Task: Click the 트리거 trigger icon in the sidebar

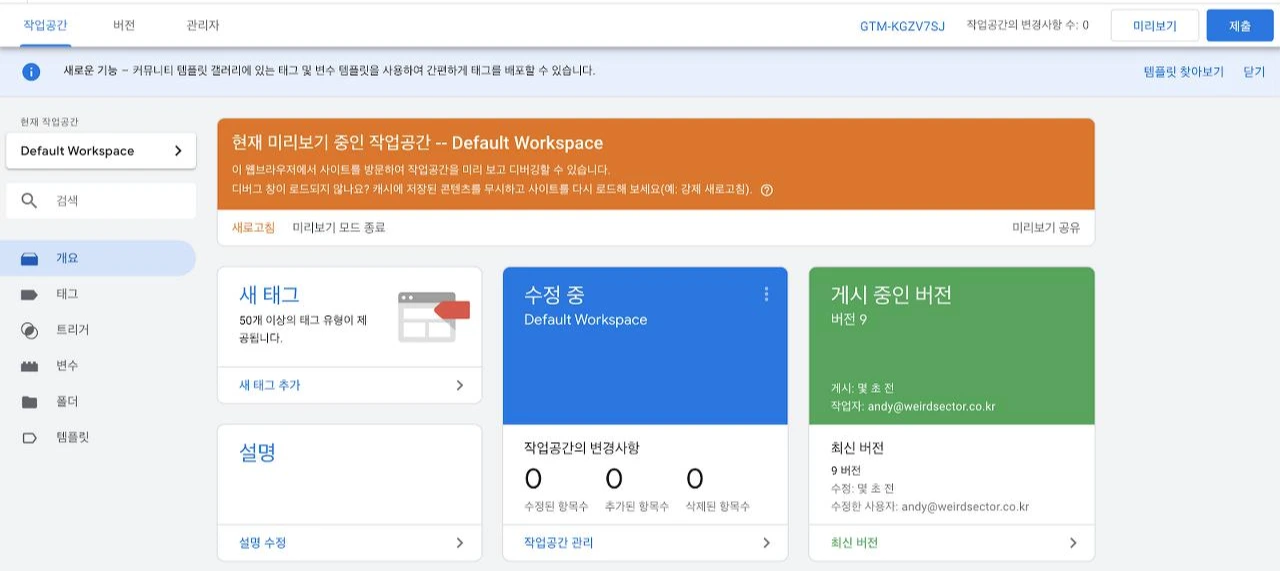Action: click(30, 330)
